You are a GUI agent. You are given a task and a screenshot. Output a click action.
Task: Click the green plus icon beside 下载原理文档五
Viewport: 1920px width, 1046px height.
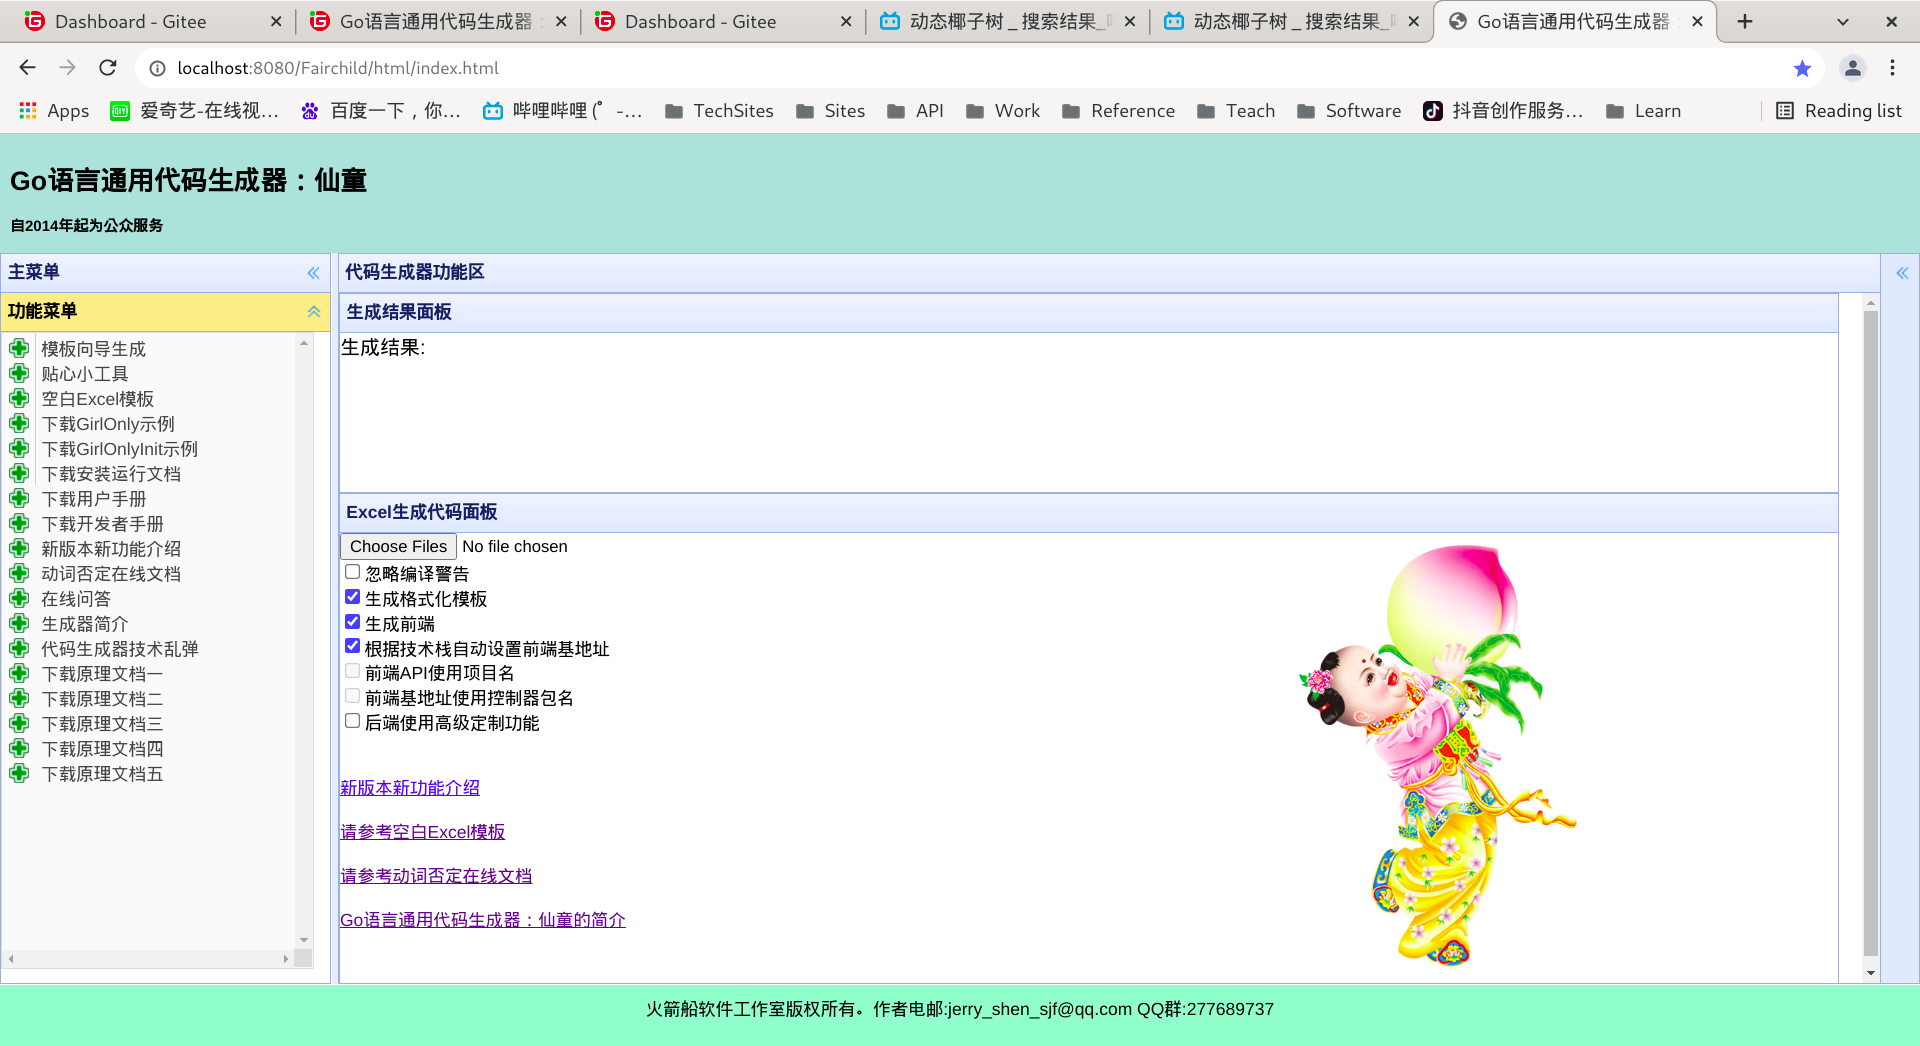pyautogui.click(x=19, y=773)
